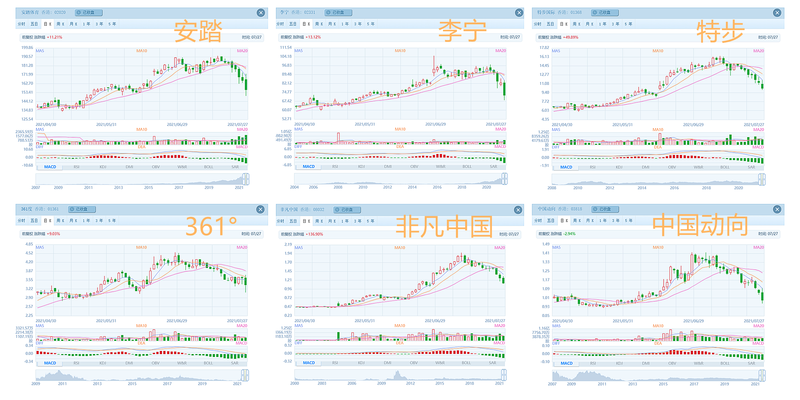Click the 李宁 timeline range handle
The height and width of the screenshot is (400, 800).
click(505, 179)
